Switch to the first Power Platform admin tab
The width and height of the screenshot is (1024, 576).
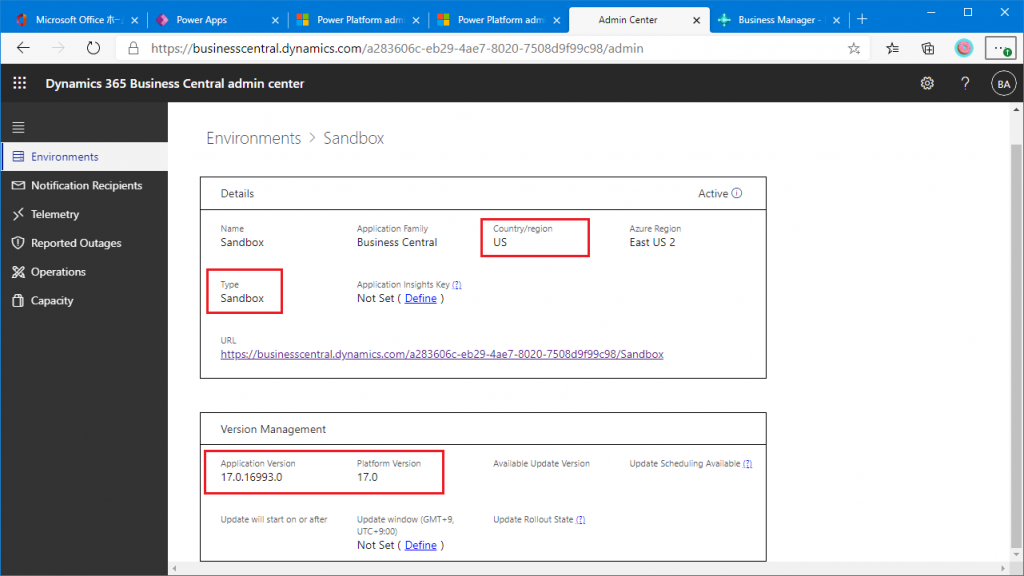(358, 20)
